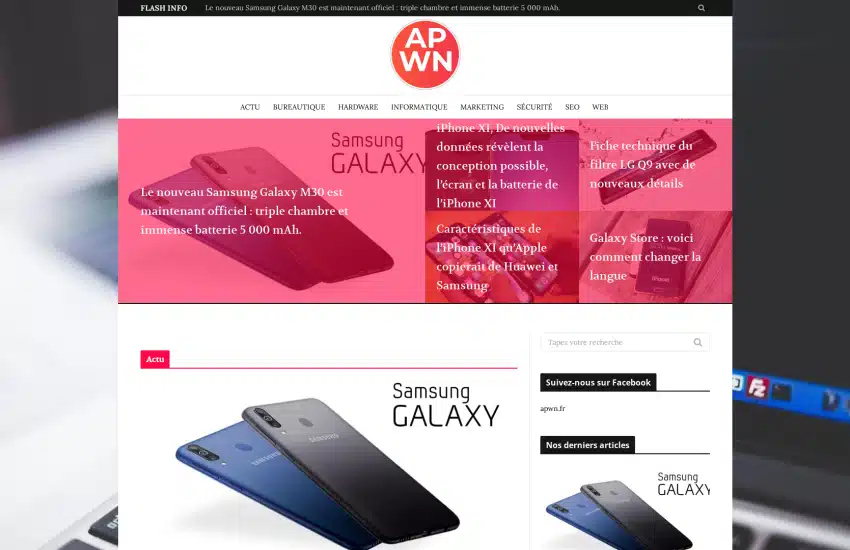Focus the Tapez votre recherche field
Image resolution: width=850 pixels, height=550 pixels.
click(x=618, y=342)
